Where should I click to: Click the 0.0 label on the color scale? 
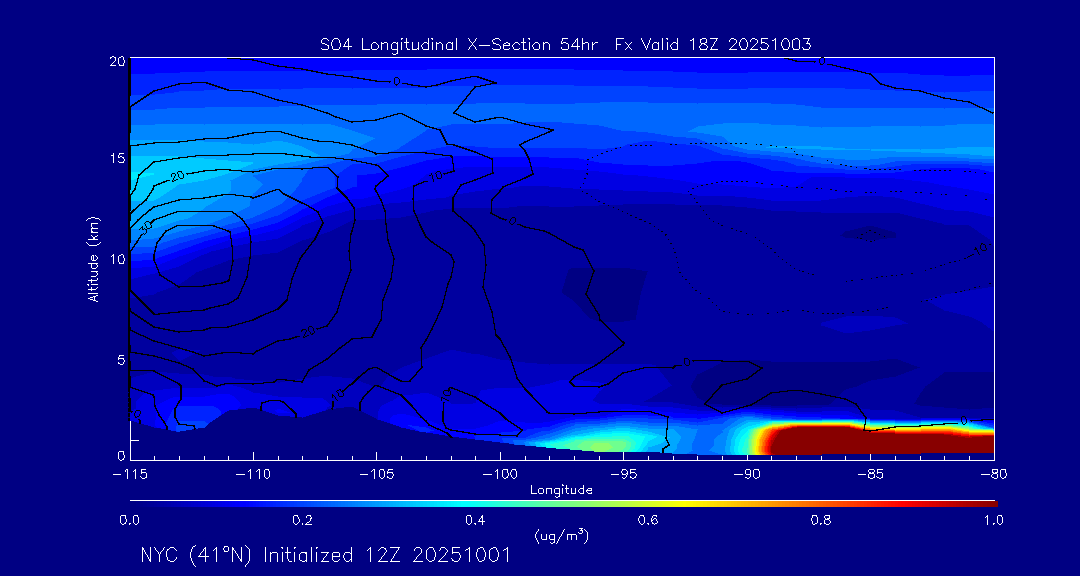(x=129, y=520)
